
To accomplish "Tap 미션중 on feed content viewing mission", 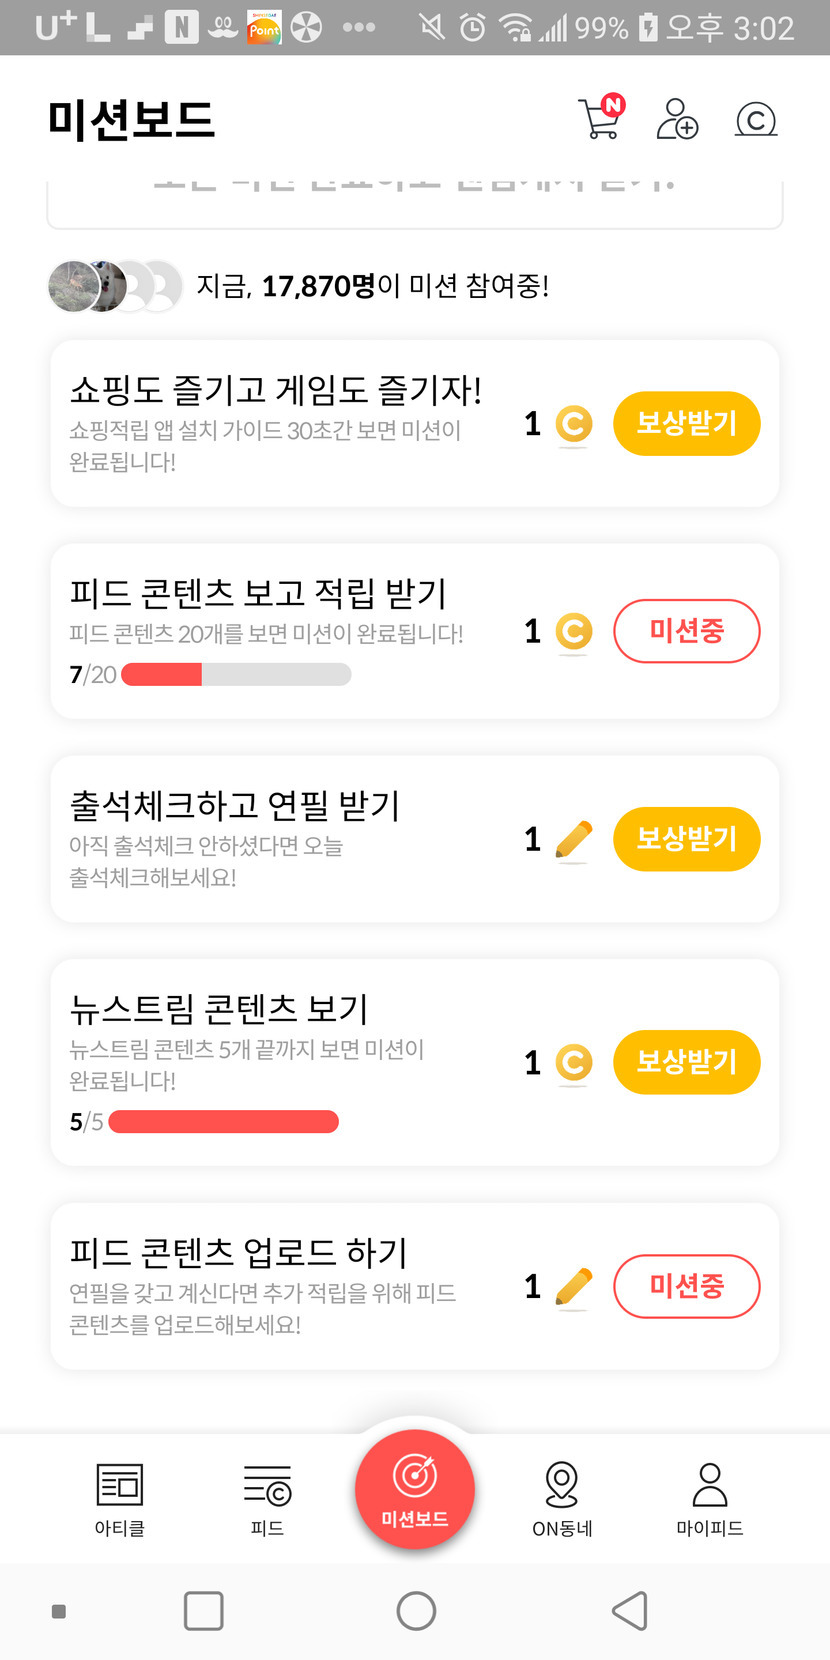I will (686, 631).
